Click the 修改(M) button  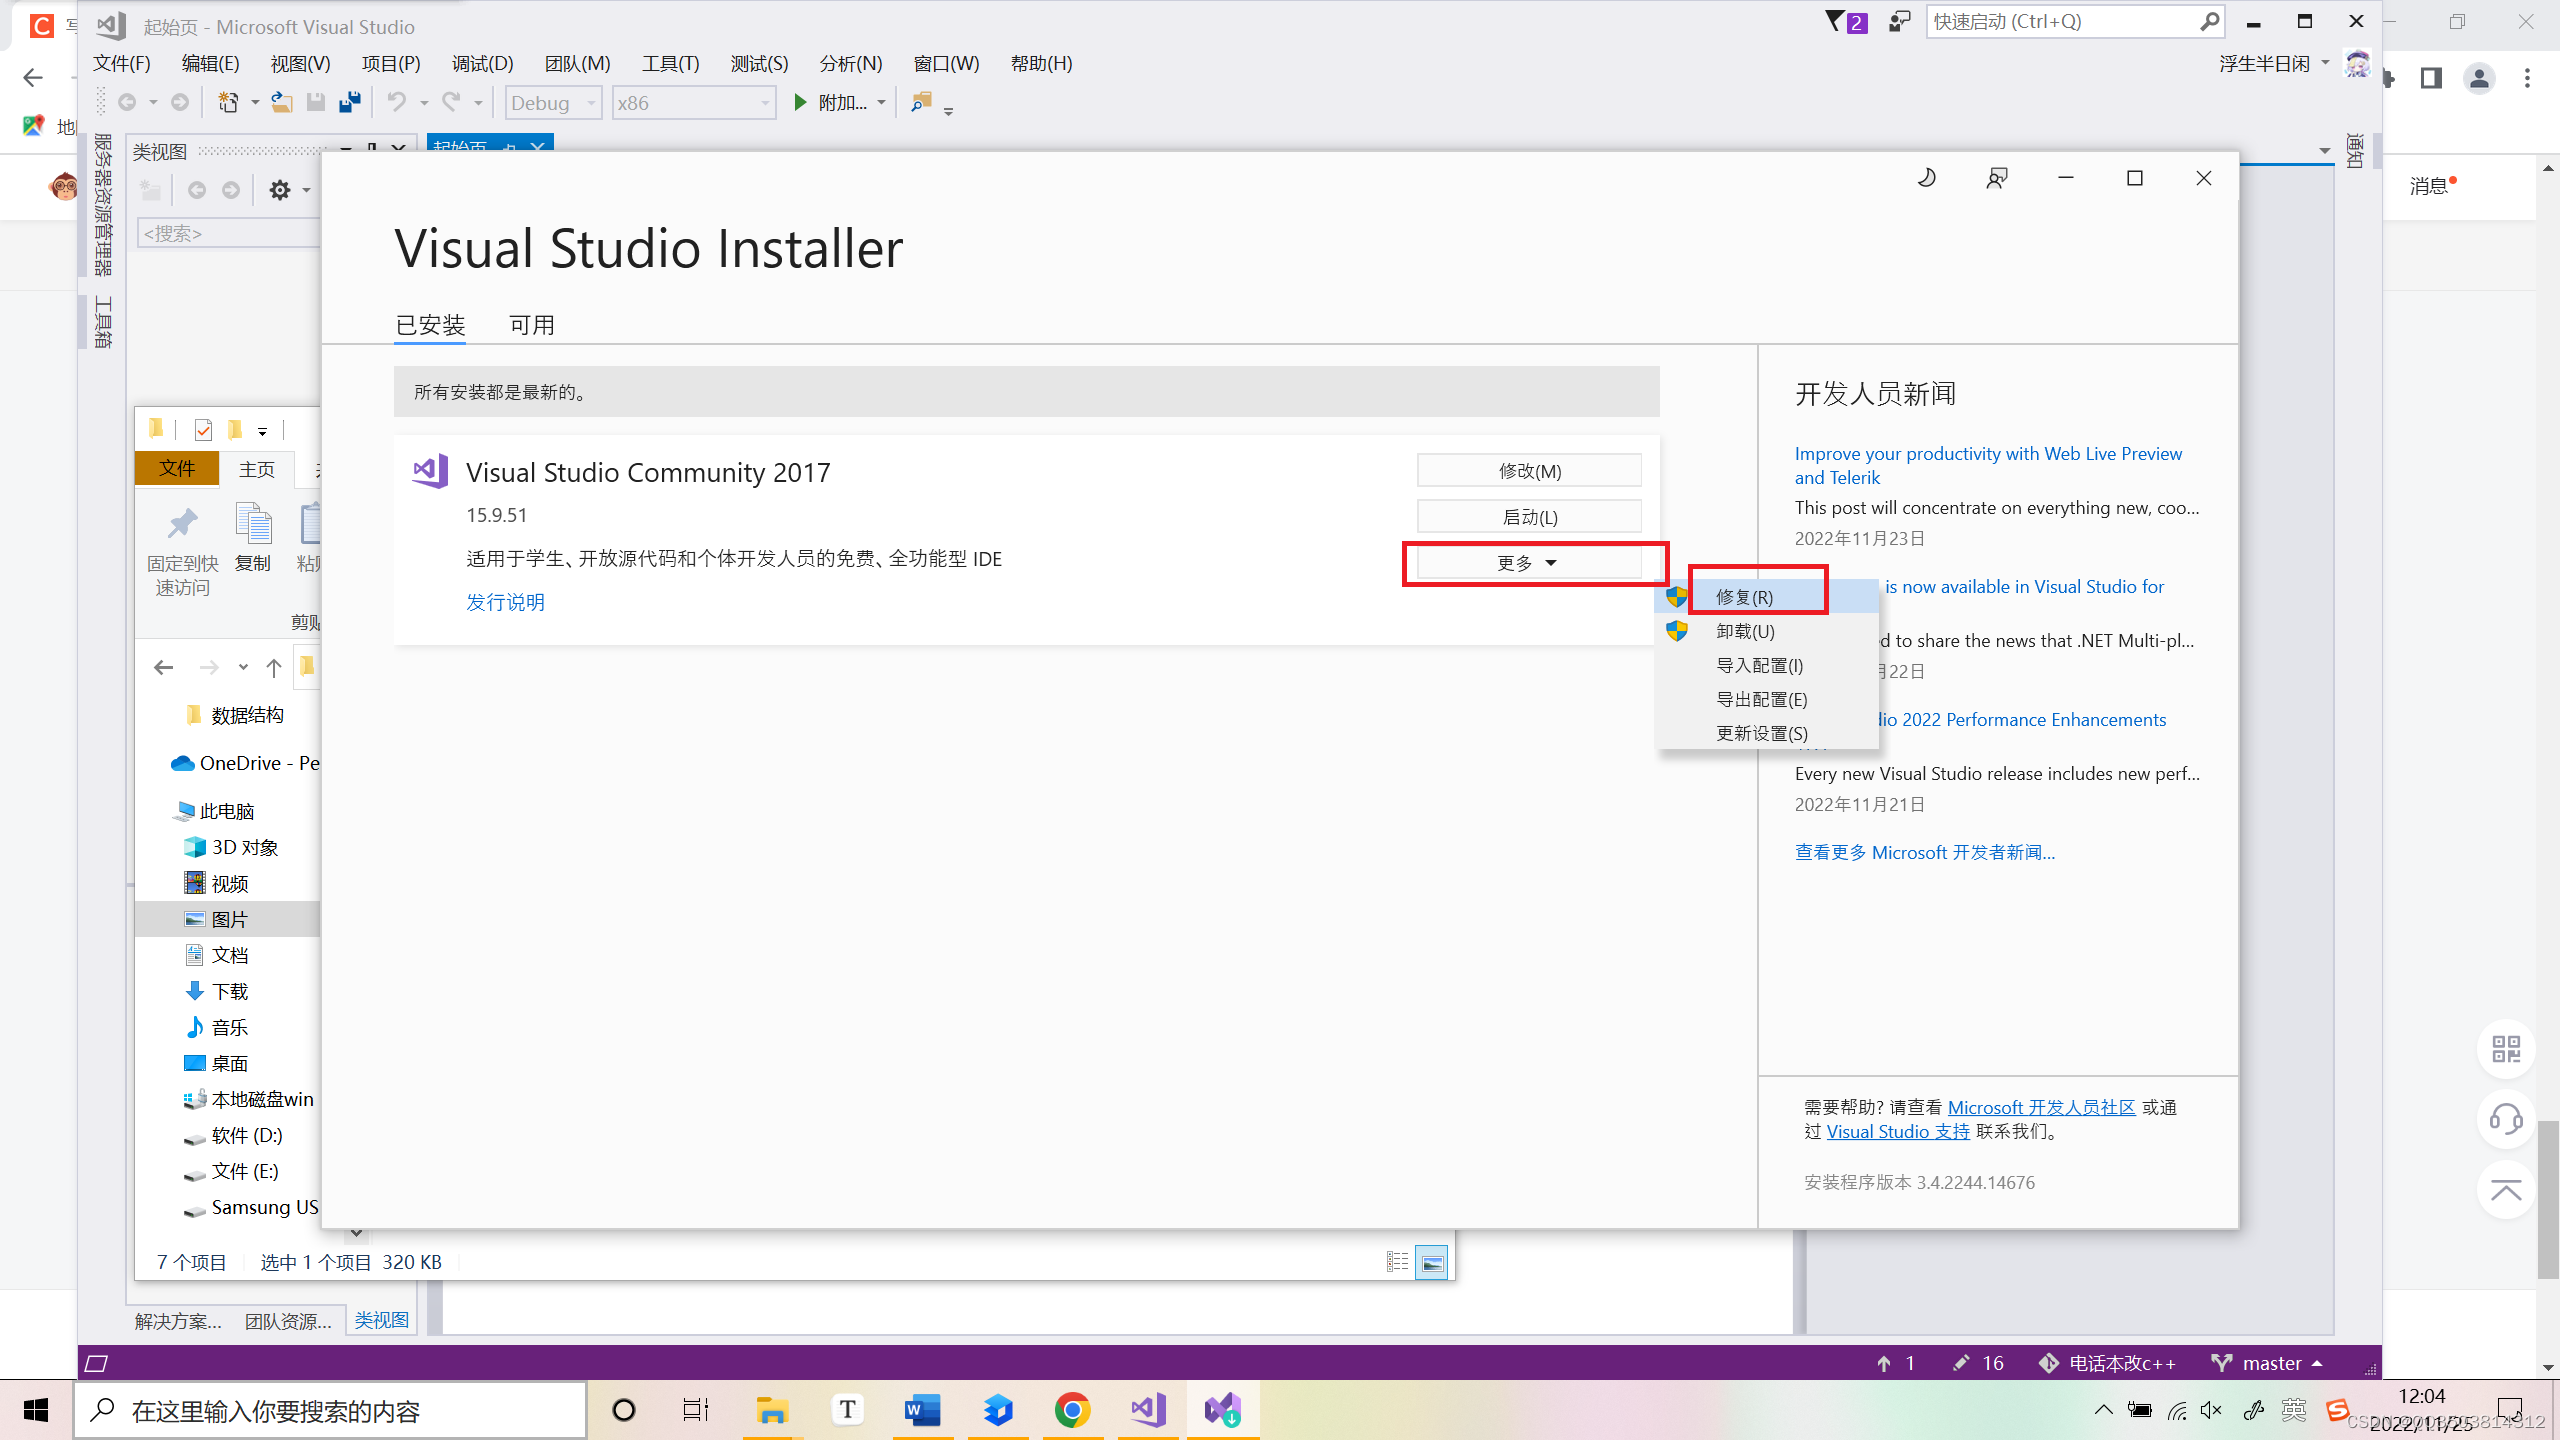click(x=1528, y=471)
